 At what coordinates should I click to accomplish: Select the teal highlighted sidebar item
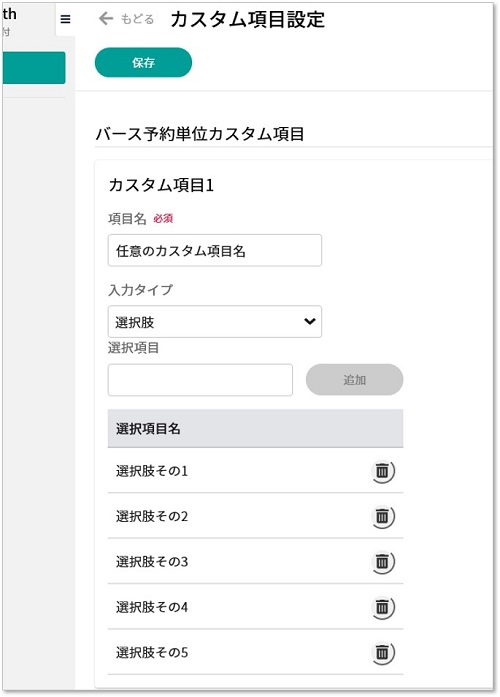click(x=33, y=68)
